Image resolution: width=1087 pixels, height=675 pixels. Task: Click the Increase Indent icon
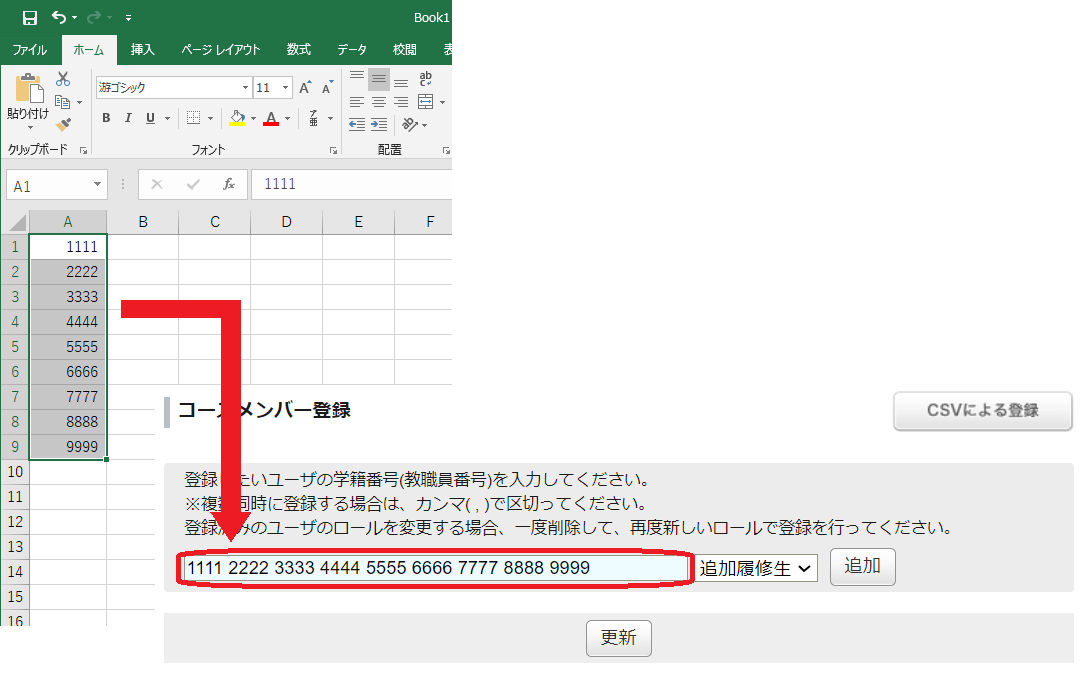[379, 125]
